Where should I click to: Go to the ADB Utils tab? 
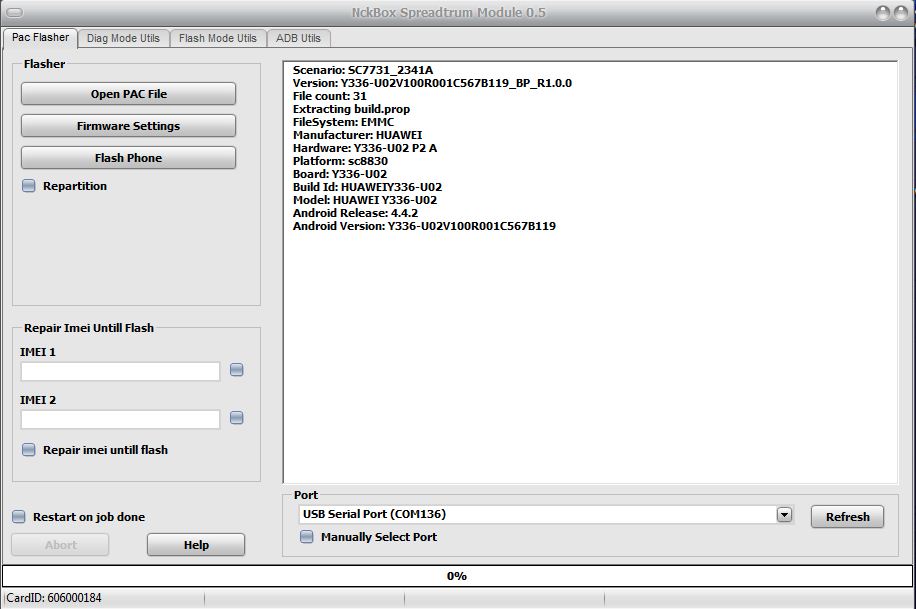click(x=299, y=38)
